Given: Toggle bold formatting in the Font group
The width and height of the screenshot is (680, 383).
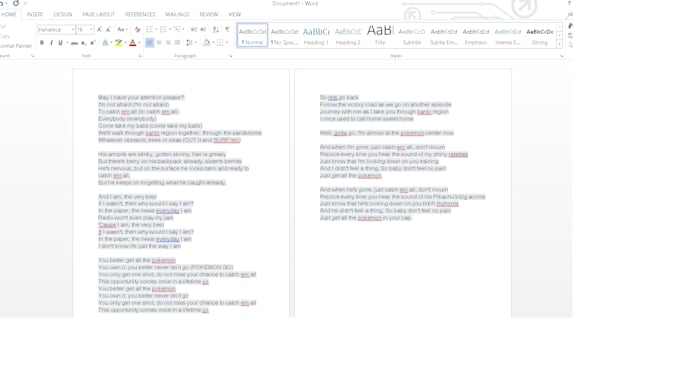Looking at the screenshot, I should 42,43.
